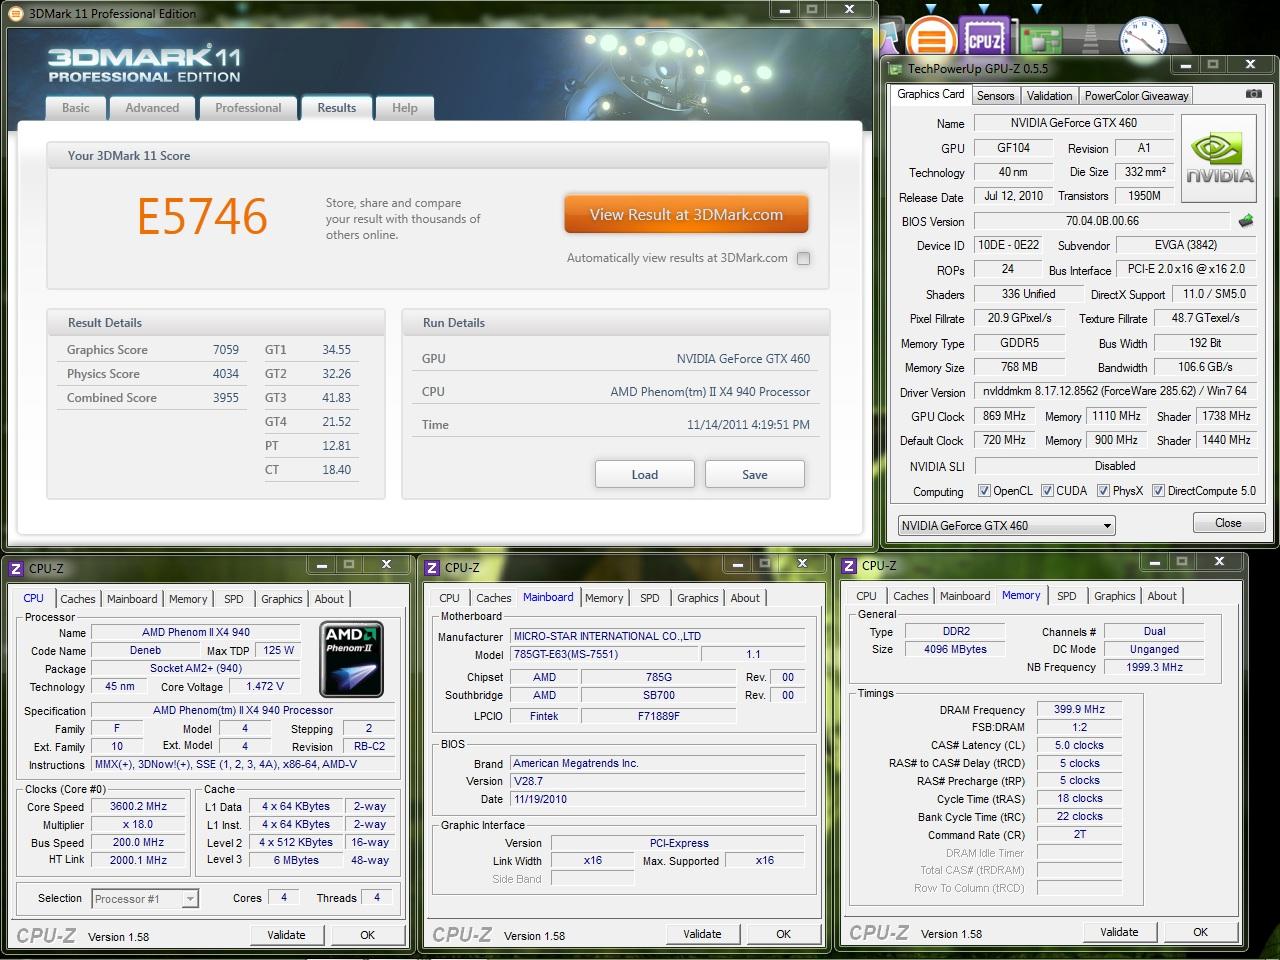Open Memory tab in the middle CPU-Z window
1280x960 pixels.
[604, 598]
